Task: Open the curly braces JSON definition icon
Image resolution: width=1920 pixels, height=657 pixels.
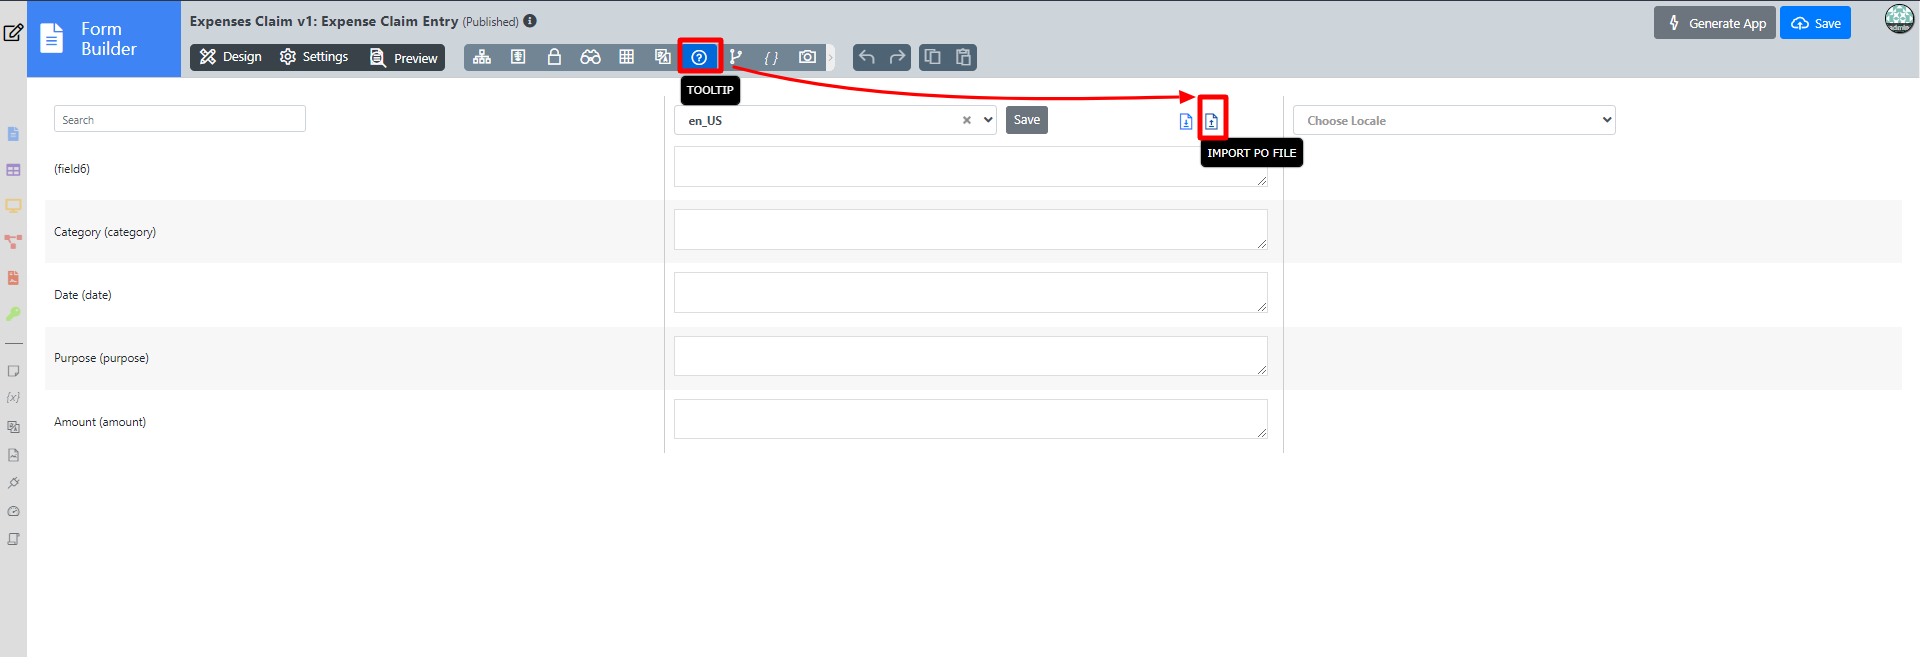Action: (771, 57)
